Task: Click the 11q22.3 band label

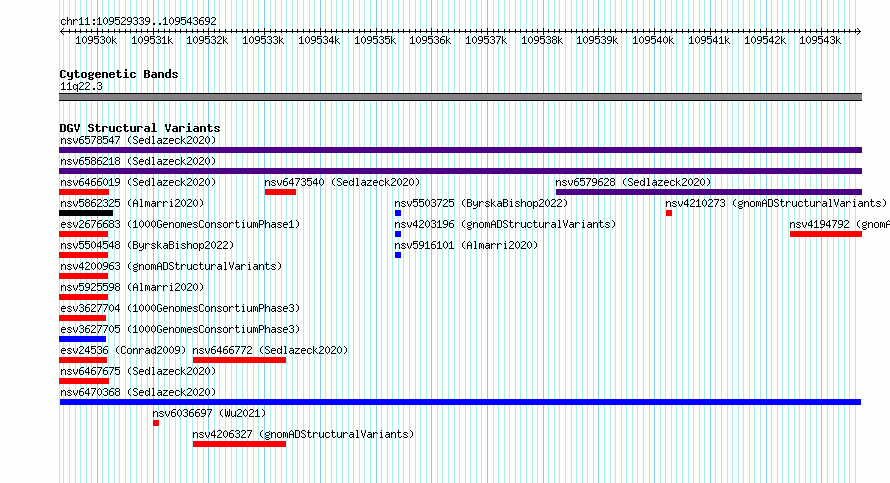Action: coord(81,86)
